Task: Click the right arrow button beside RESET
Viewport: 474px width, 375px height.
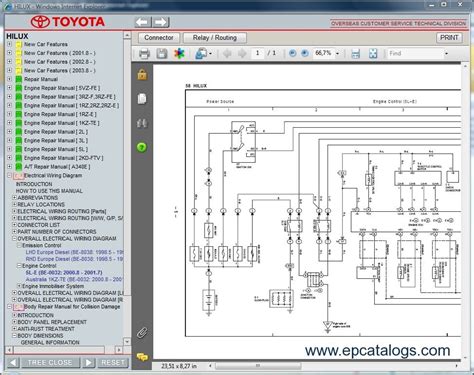Action: [88, 362]
